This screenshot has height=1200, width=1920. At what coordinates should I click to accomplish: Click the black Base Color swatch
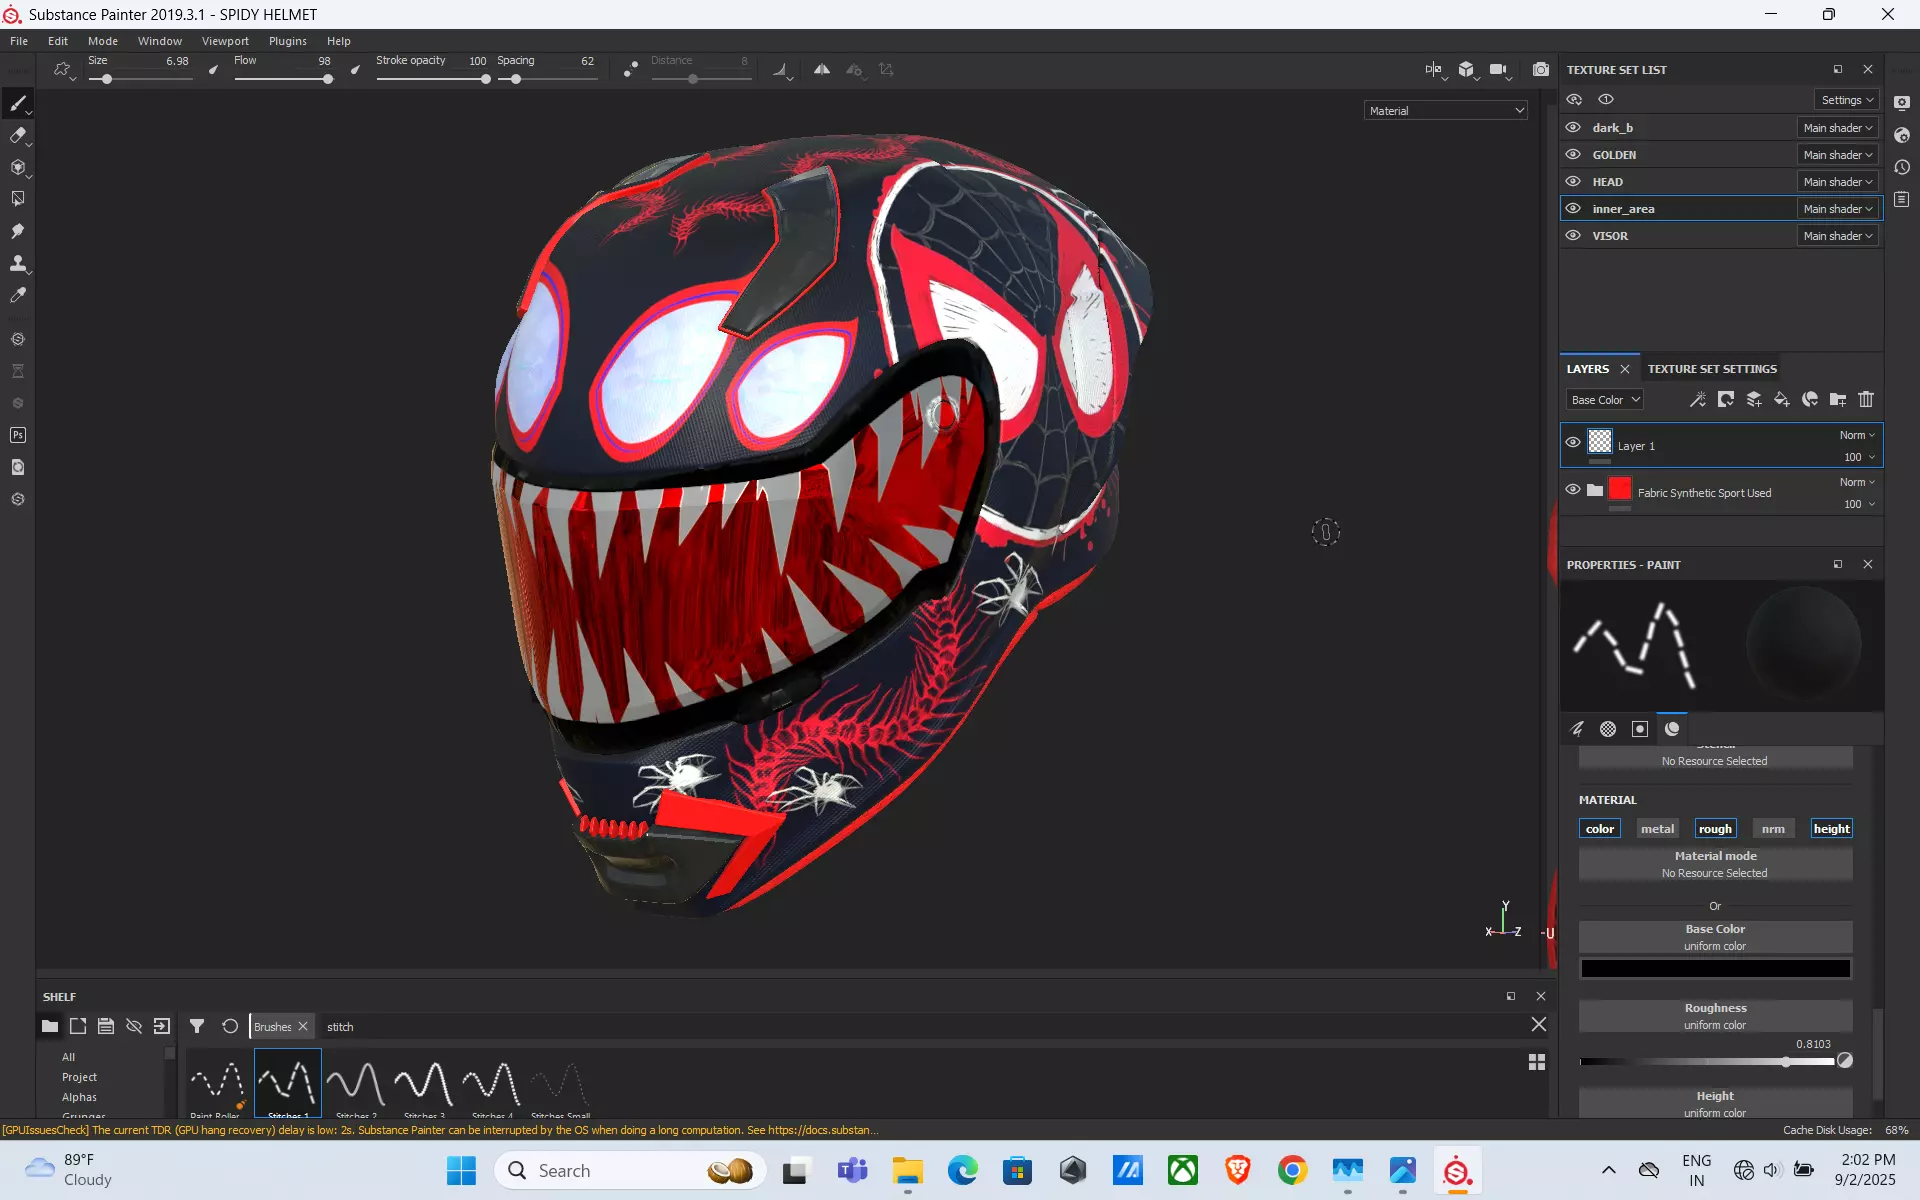pos(1715,968)
